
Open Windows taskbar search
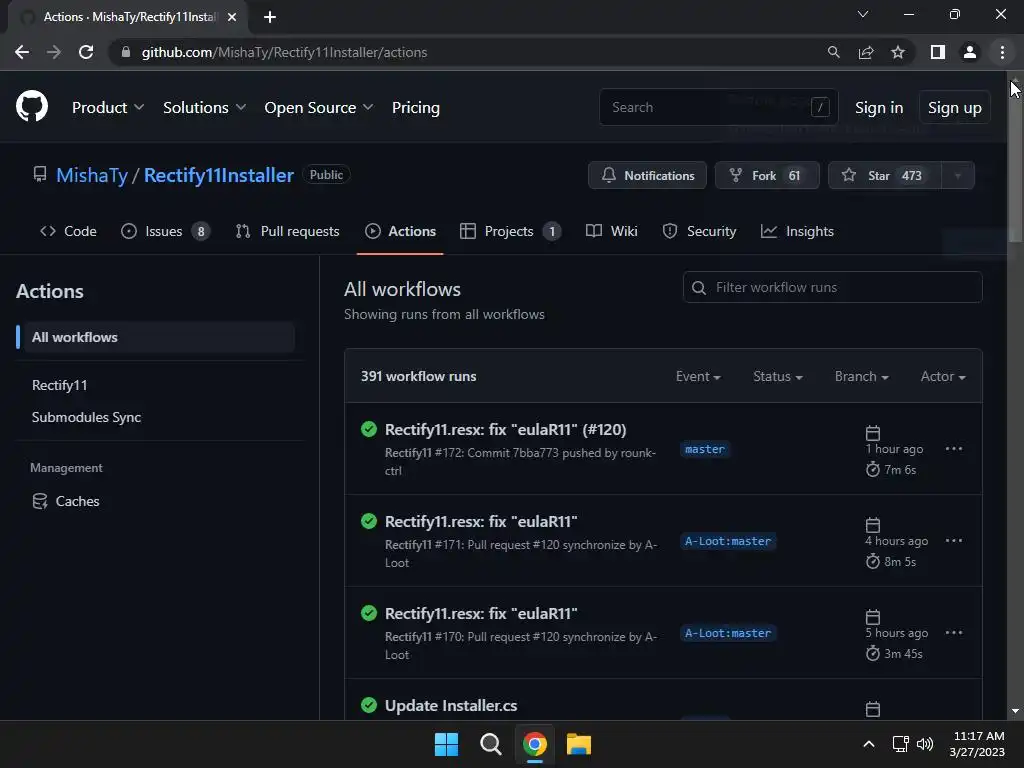tap(490, 744)
